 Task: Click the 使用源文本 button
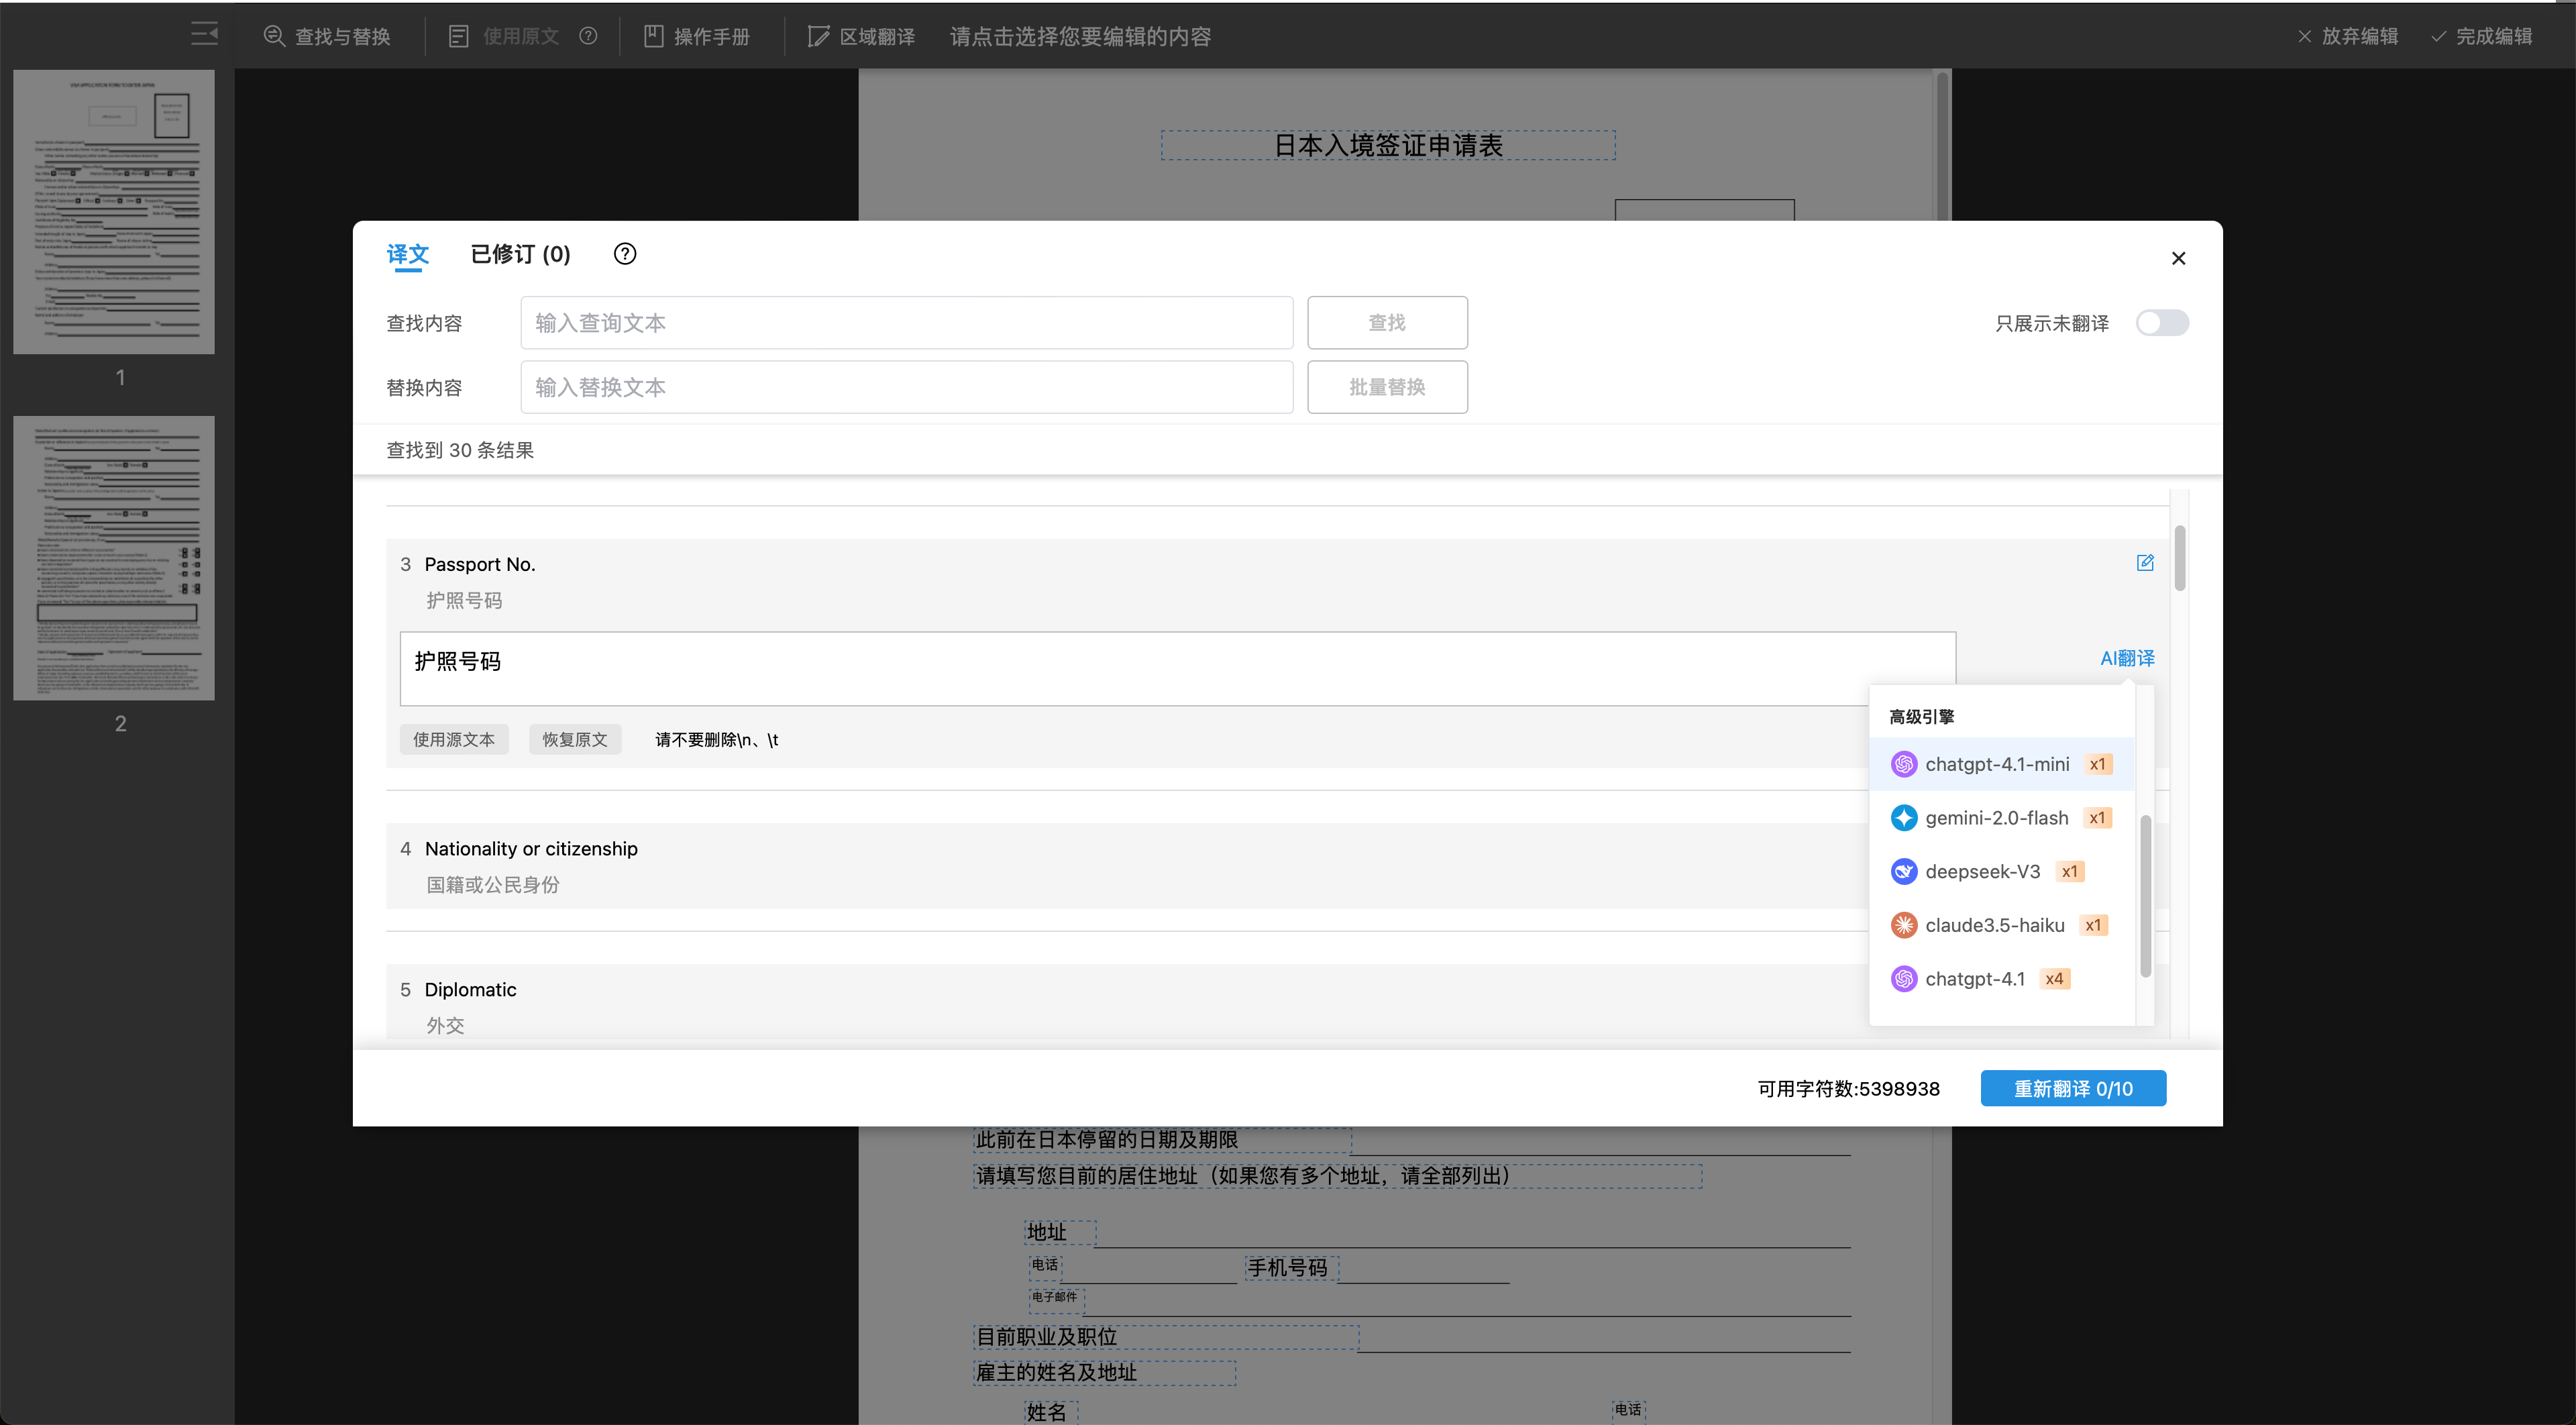[454, 739]
